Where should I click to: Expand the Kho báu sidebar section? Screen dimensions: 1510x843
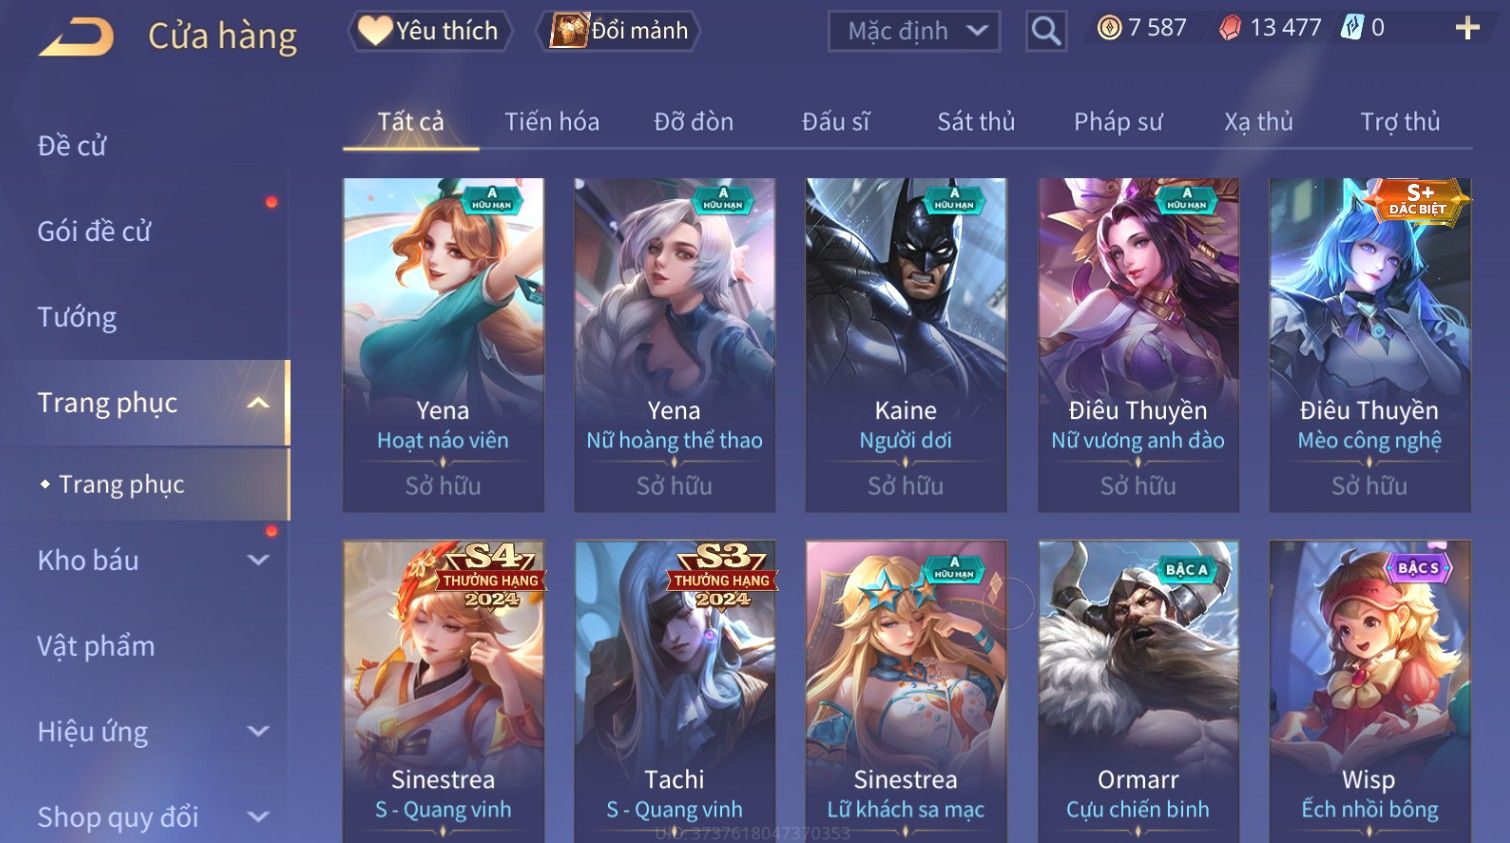(x=258, y=560)
